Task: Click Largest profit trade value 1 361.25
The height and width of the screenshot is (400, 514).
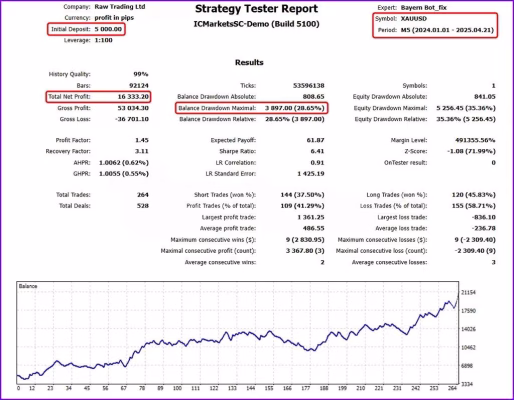Action: click(x=311, y=217)
